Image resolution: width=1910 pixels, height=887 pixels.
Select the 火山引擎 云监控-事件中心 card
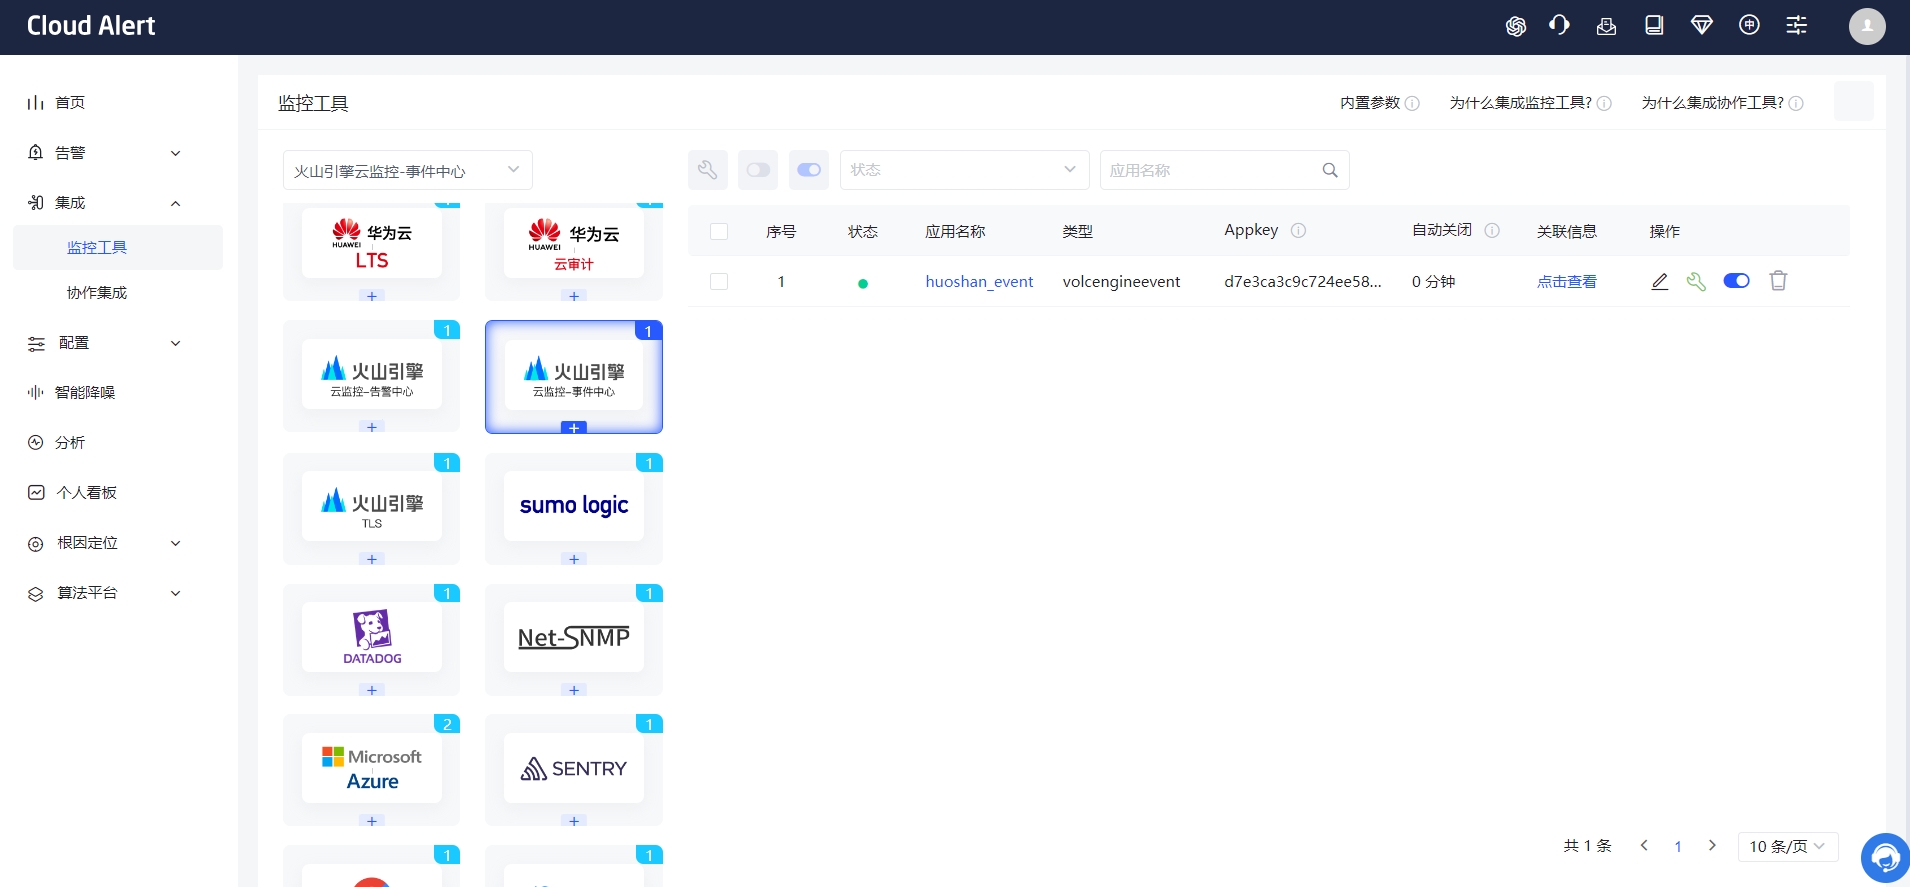click(x=574, y=375)
